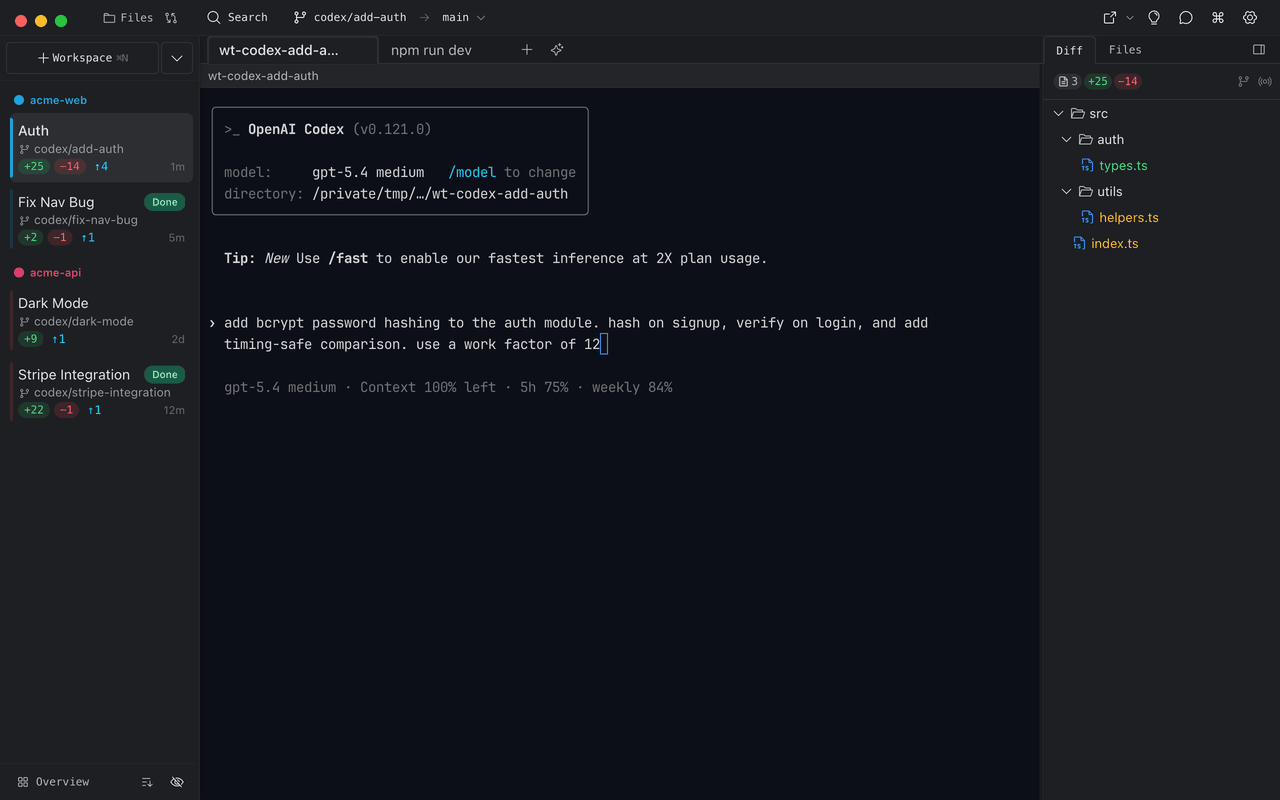
Task: Collapse the src folder chevron
Action: point(1058,114)
